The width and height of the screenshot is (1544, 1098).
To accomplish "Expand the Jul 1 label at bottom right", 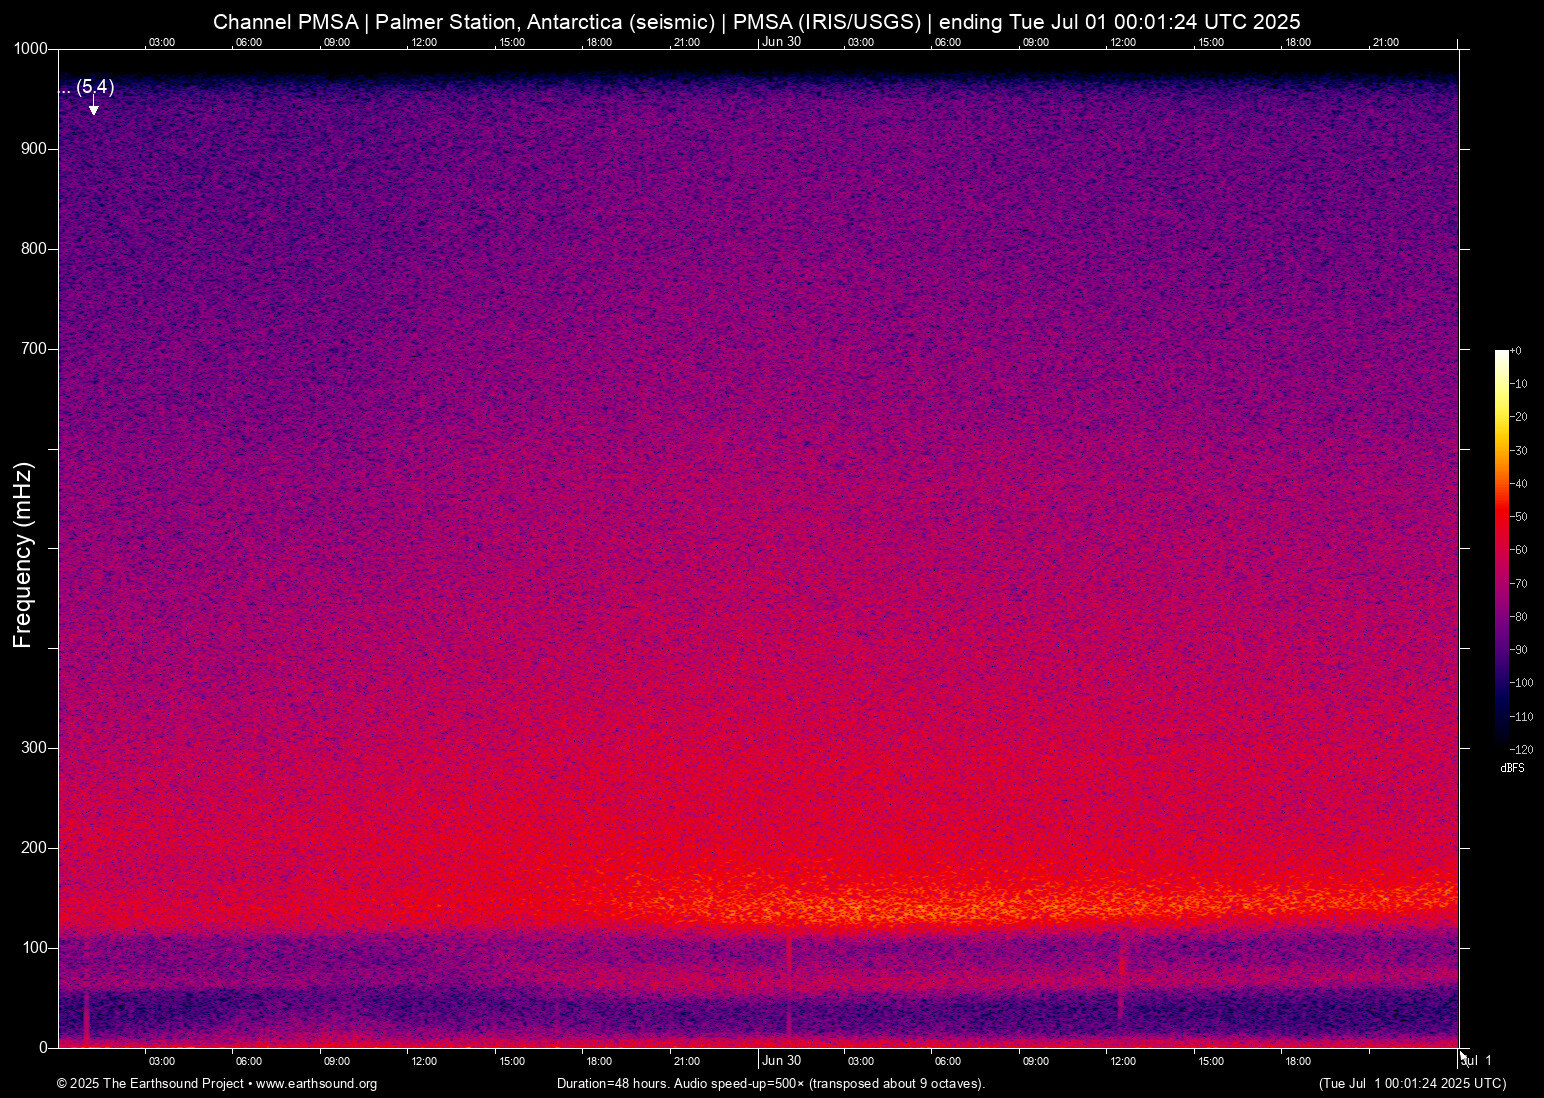I will [x=1477, y=1059].
